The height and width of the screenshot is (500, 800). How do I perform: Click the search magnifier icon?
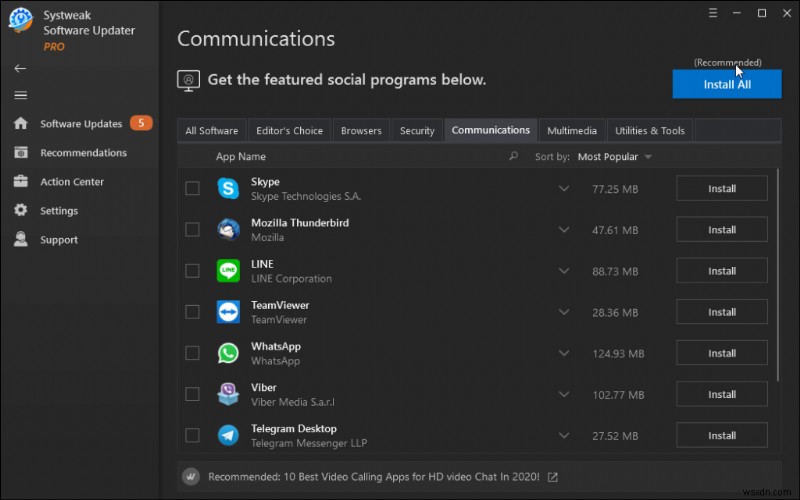coord(514,156)
